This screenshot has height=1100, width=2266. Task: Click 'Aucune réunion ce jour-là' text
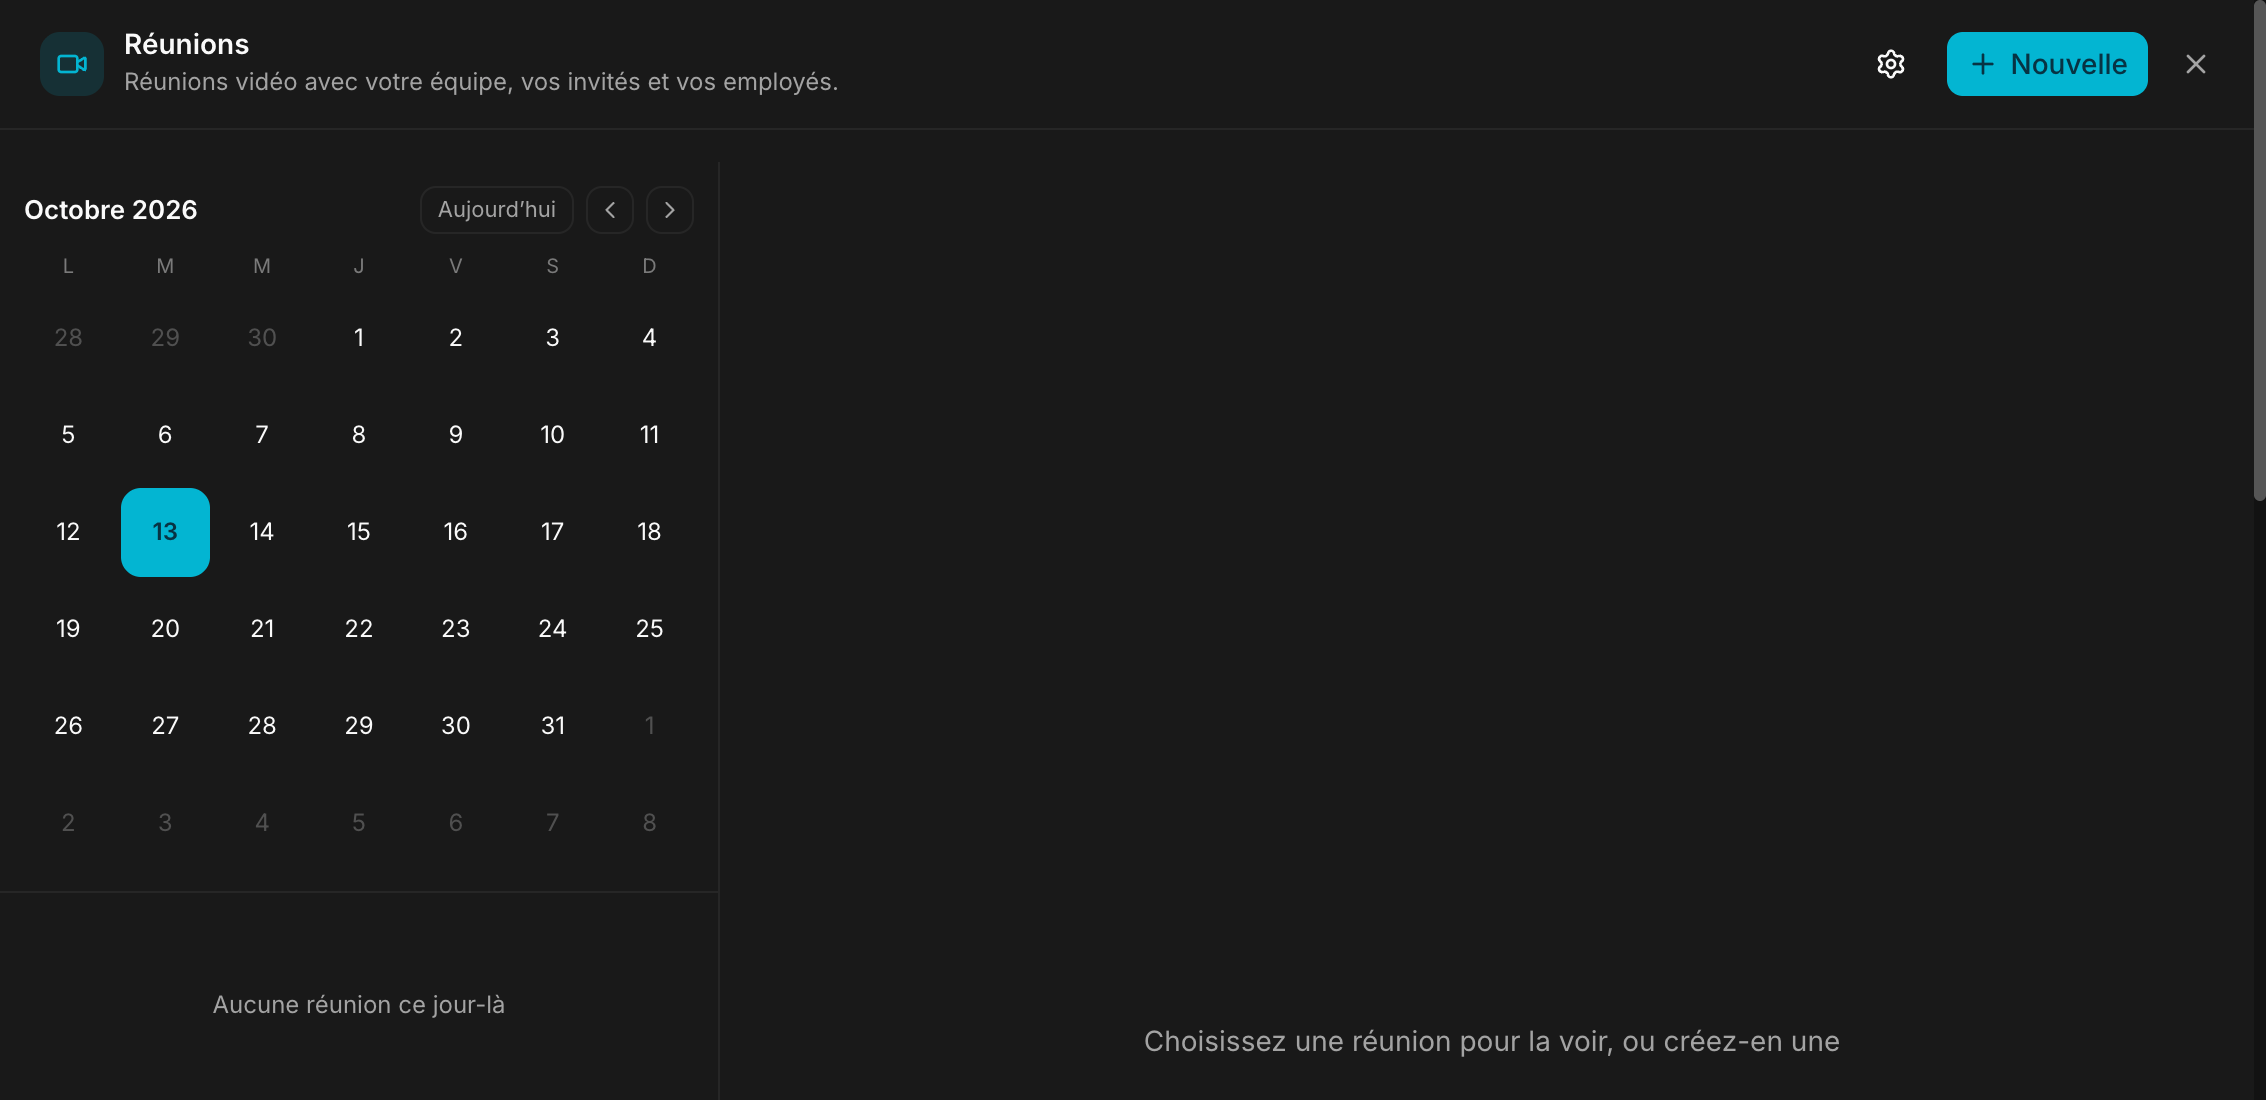pos(359,1005)
